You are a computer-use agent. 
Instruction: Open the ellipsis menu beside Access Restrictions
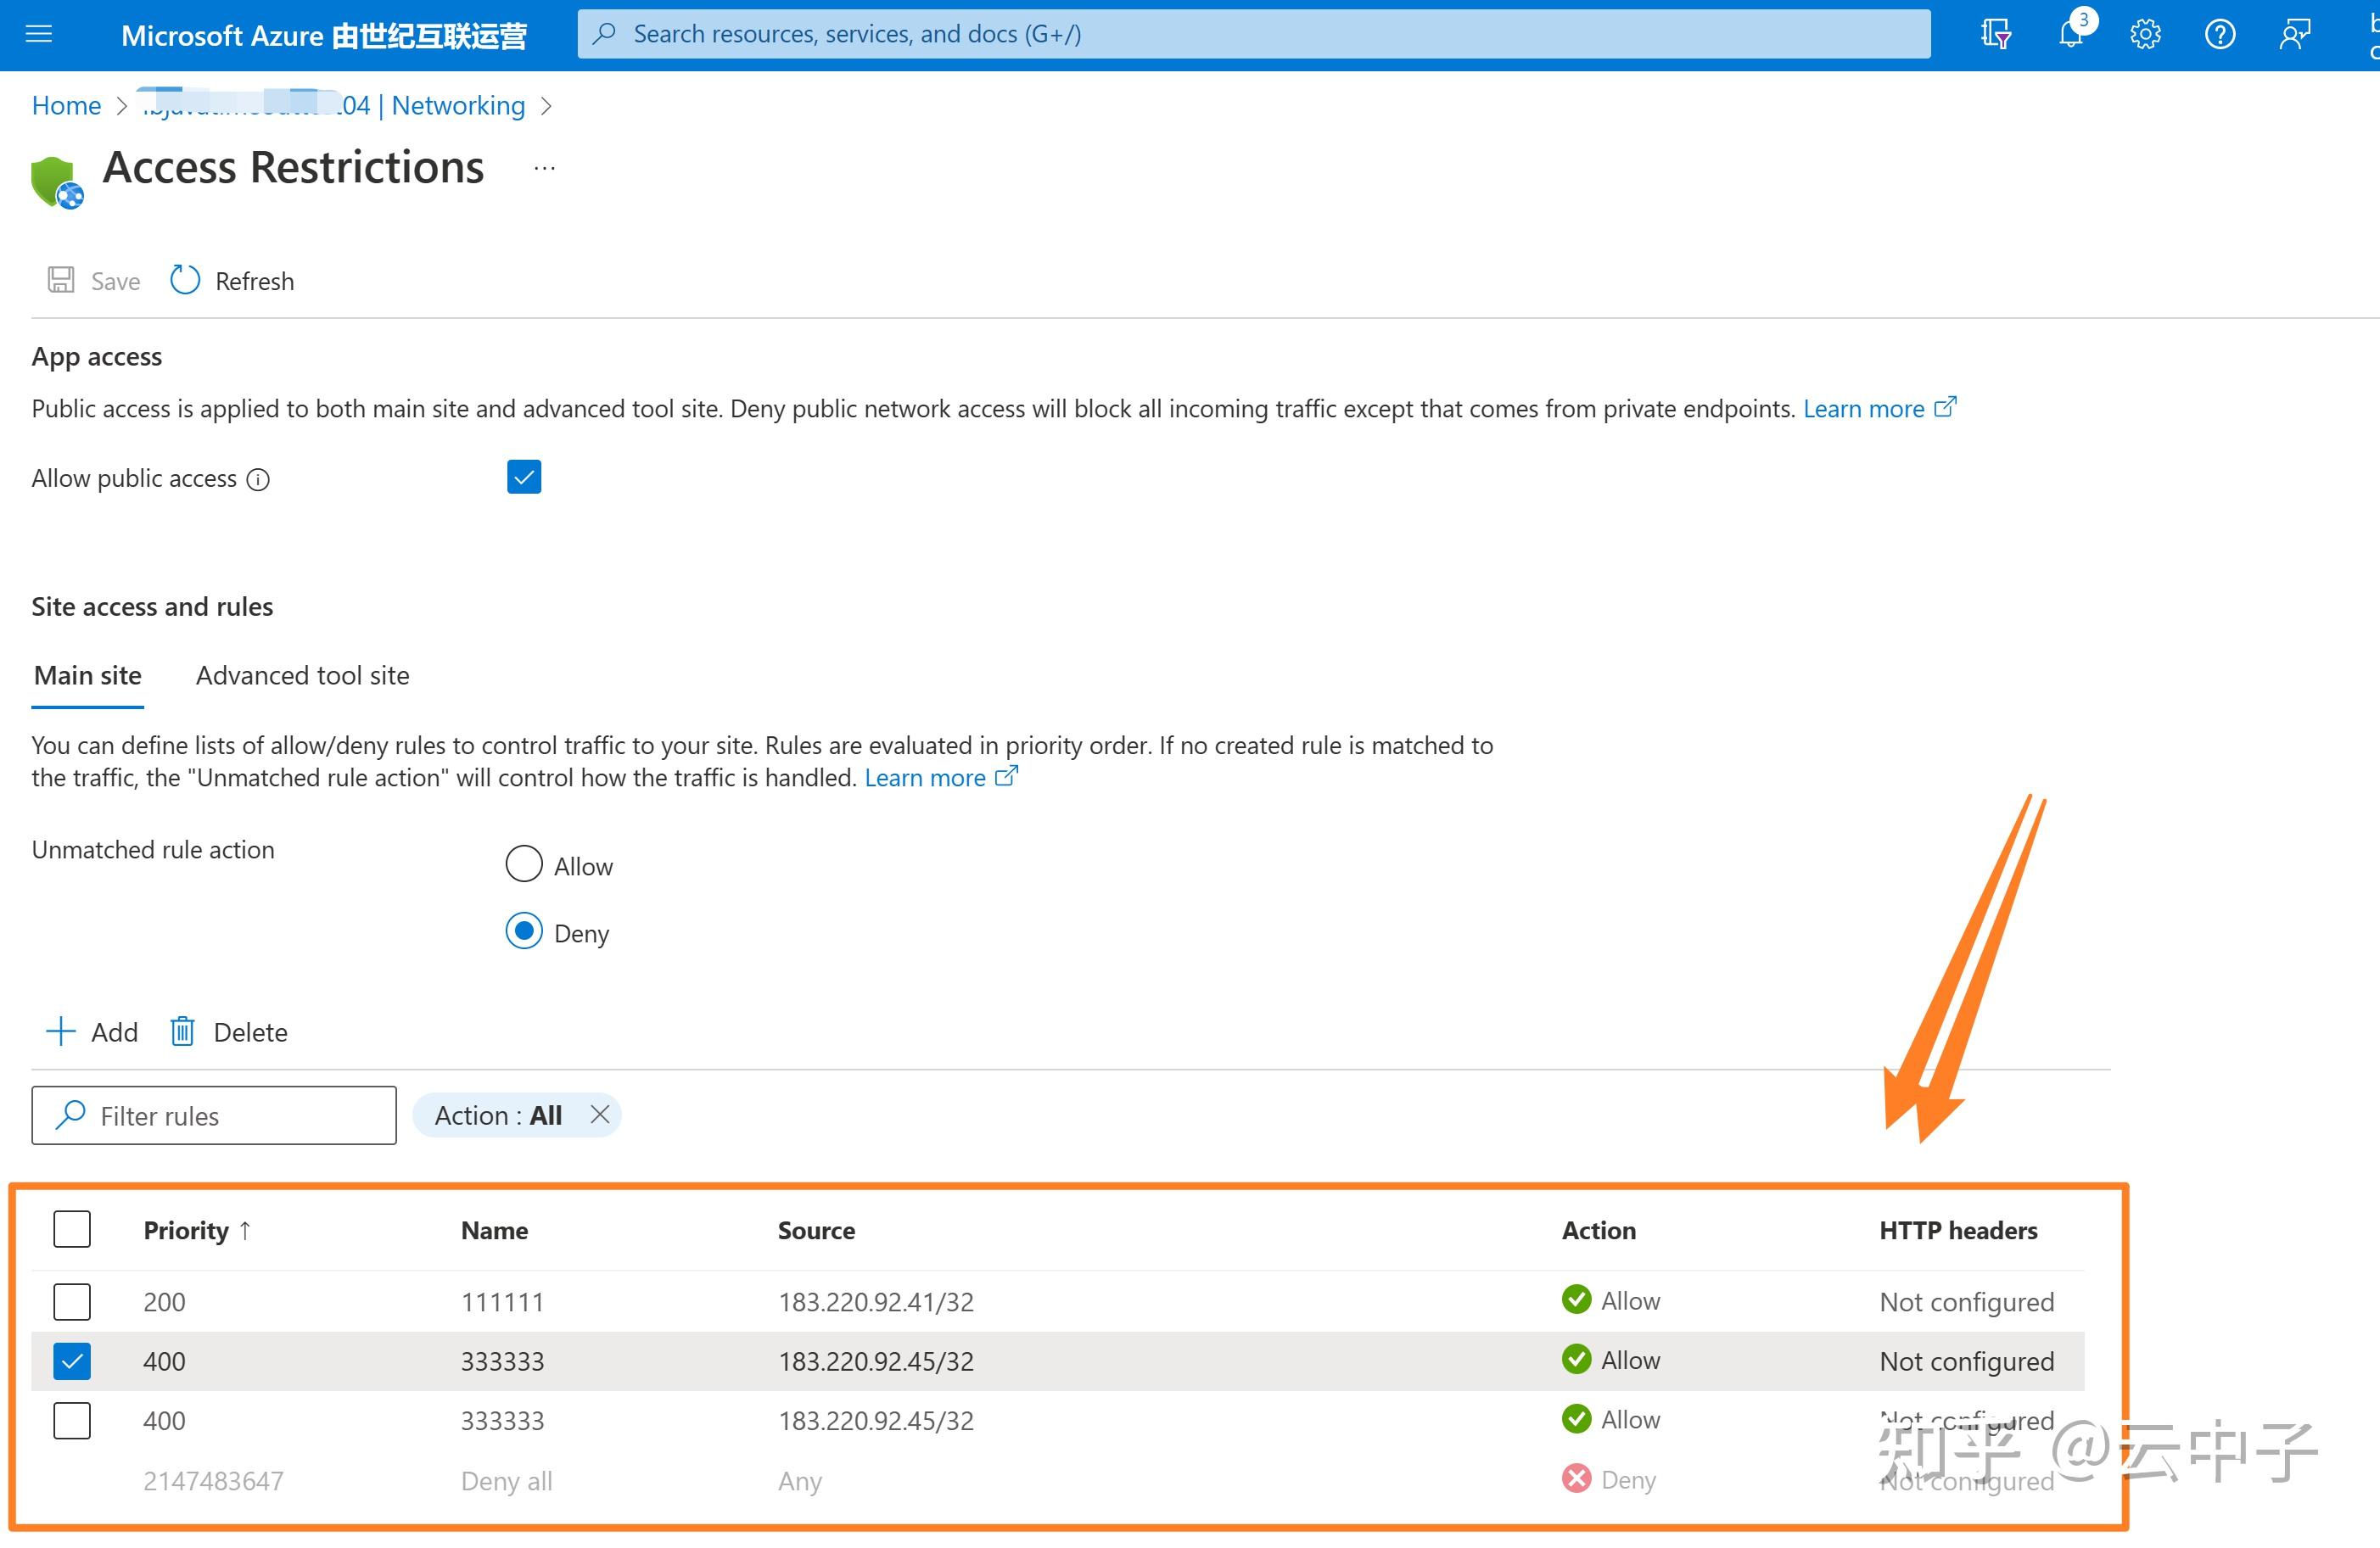pos(543,167)
